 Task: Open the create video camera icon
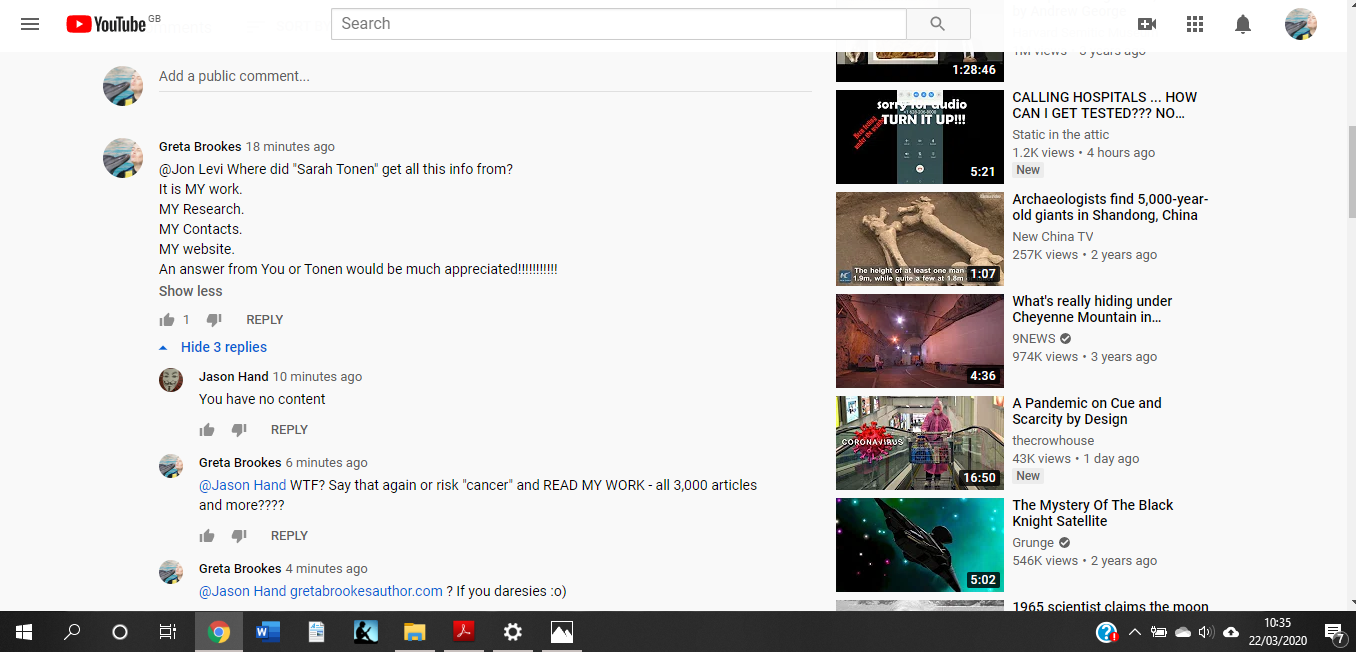point(1147,24)
